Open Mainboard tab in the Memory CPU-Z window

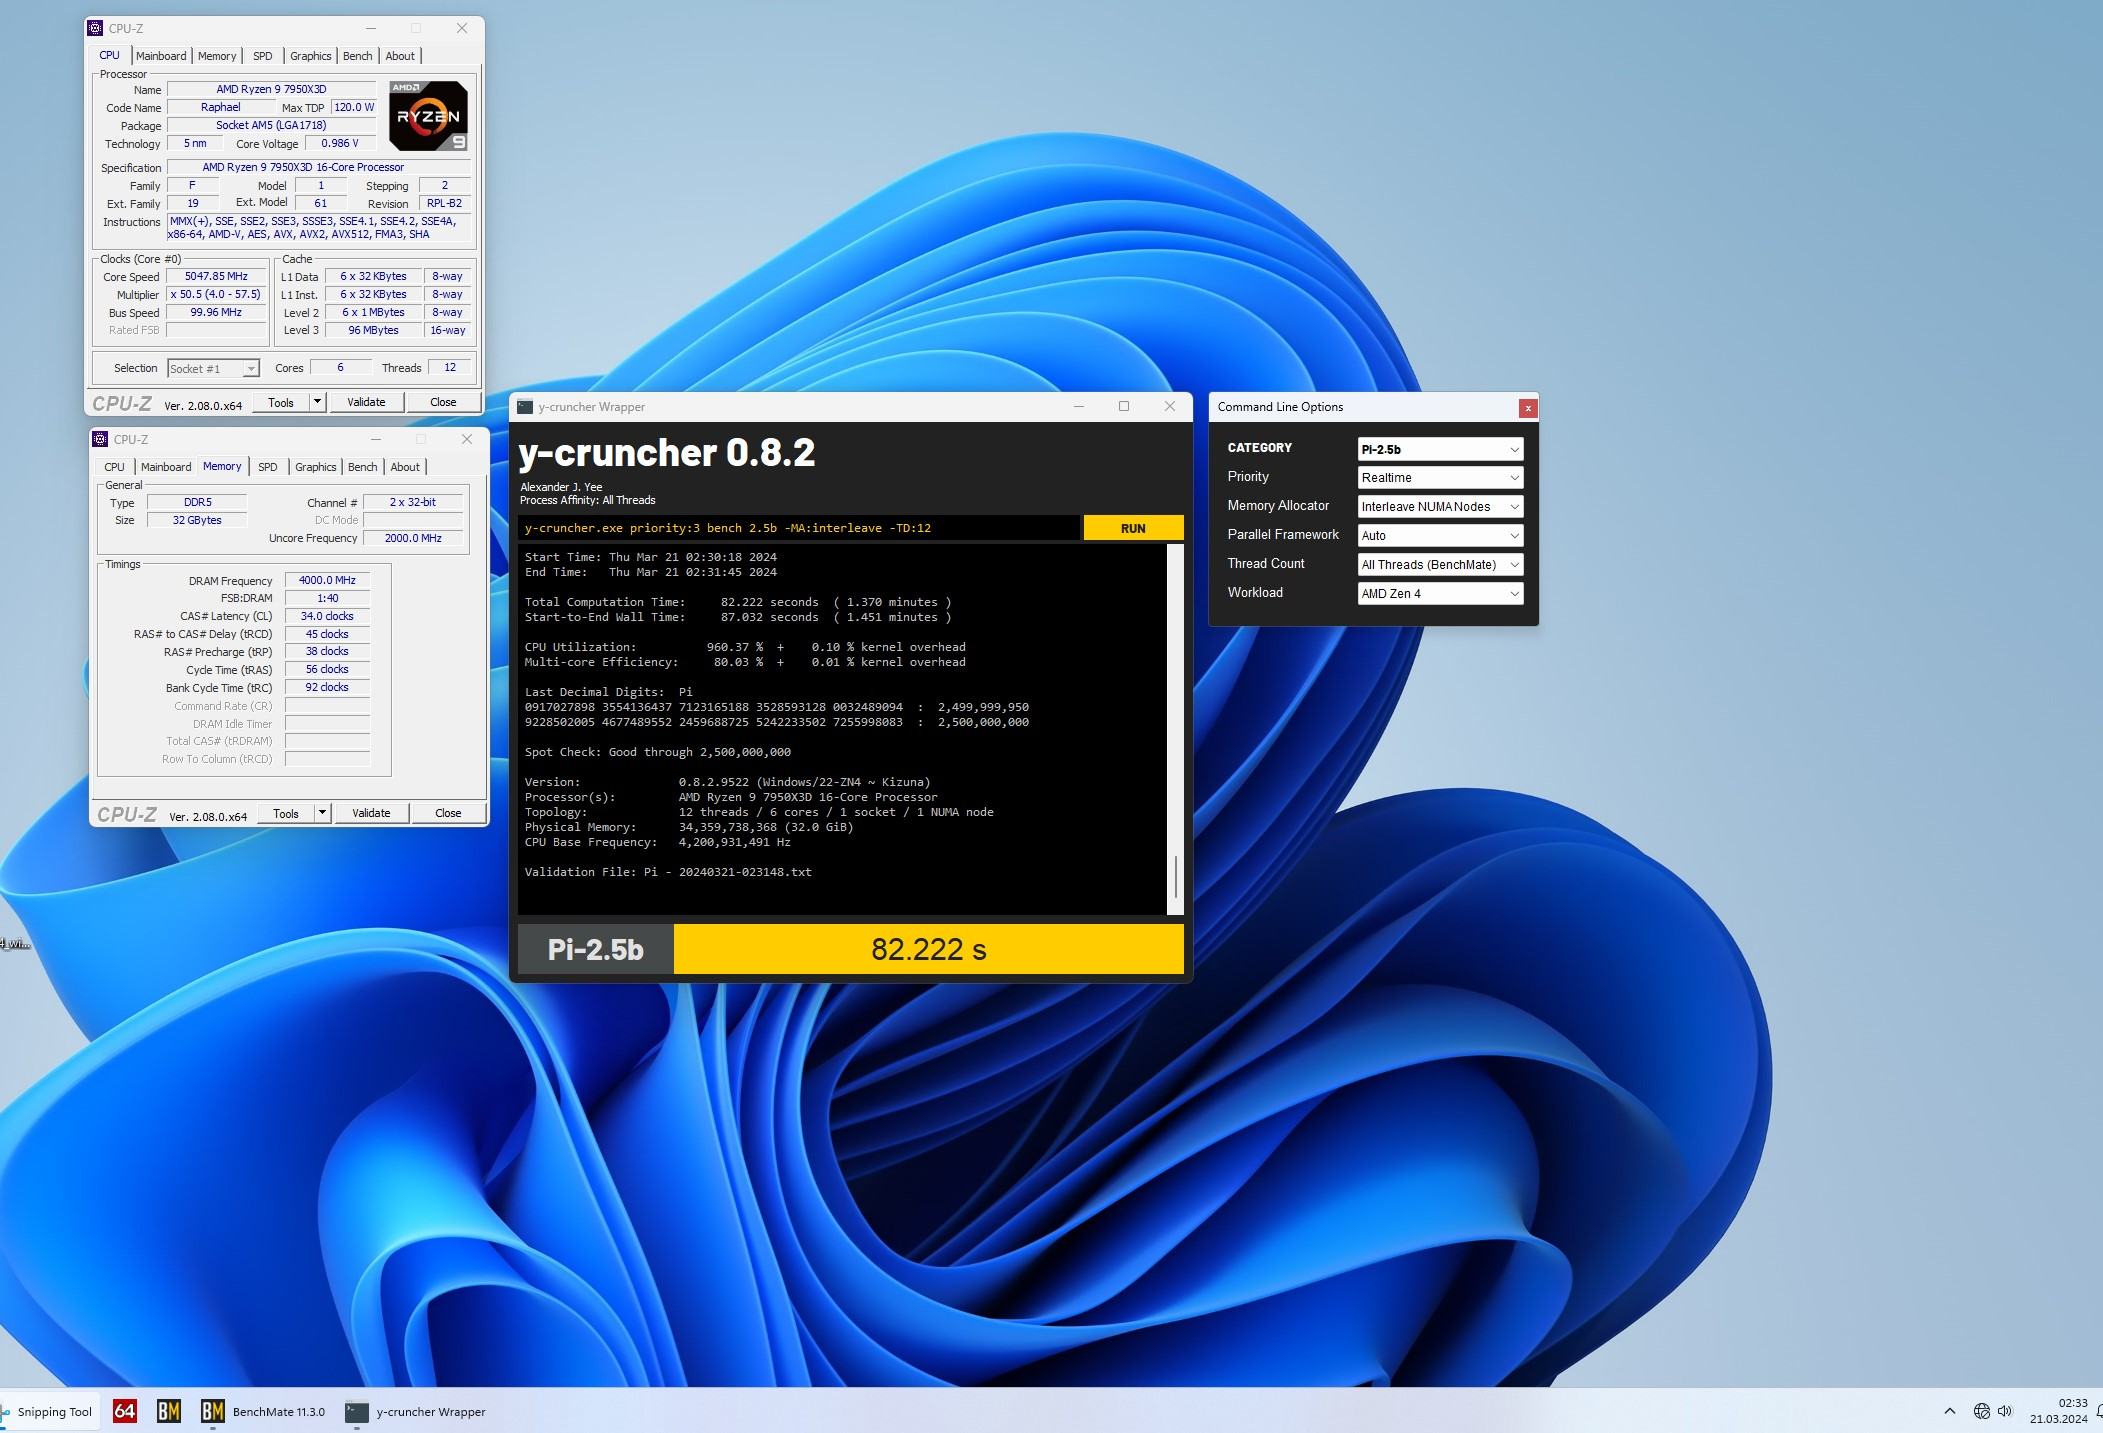point(166,467)
